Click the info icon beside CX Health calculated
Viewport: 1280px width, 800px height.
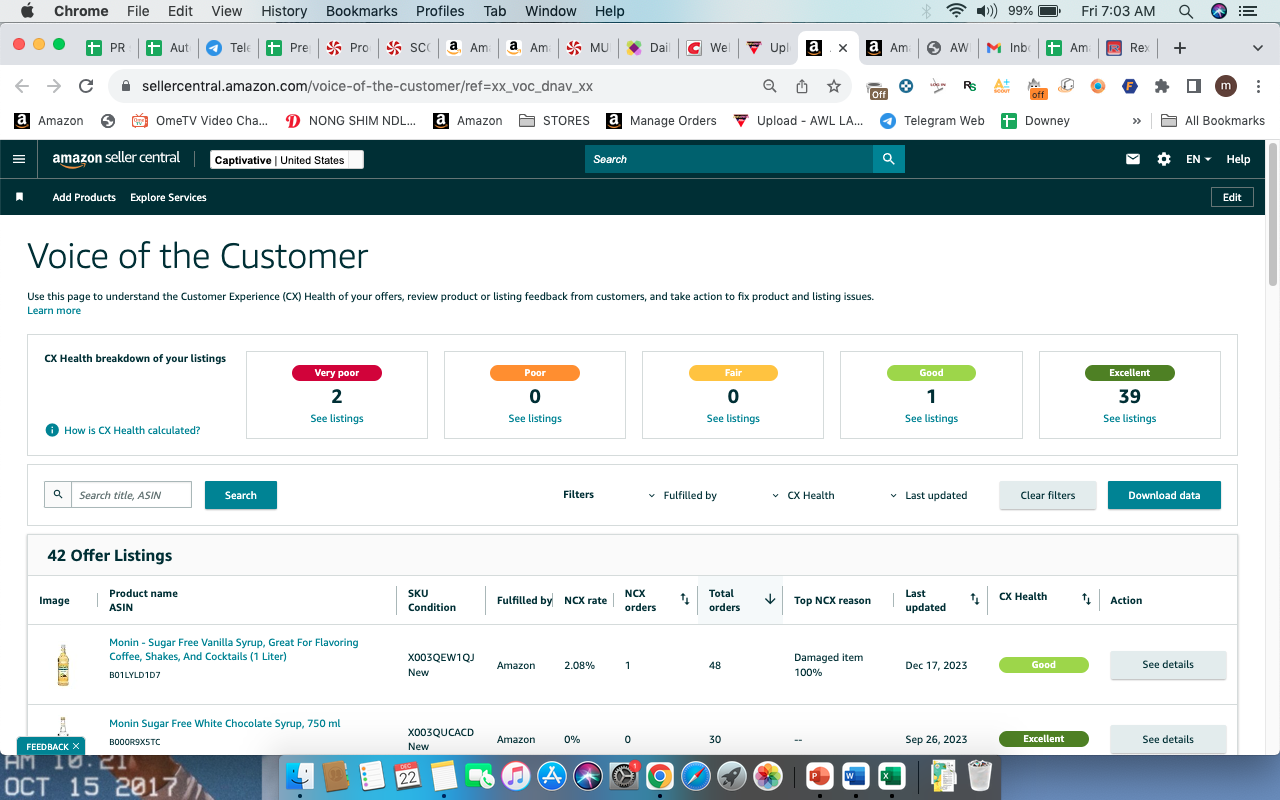(52, 430)
